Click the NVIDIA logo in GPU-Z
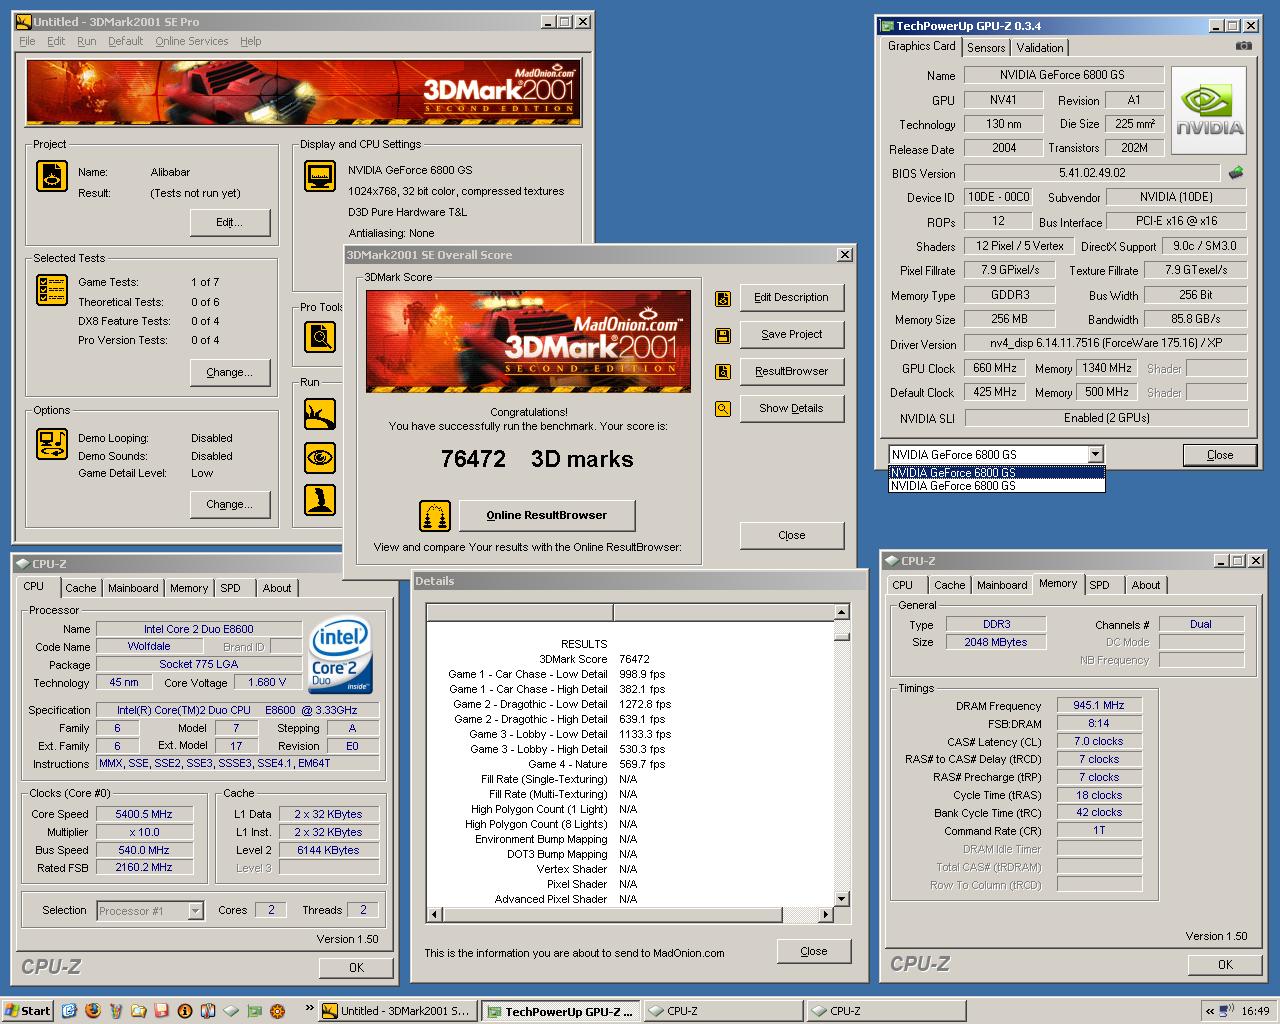 (1209, 110)
